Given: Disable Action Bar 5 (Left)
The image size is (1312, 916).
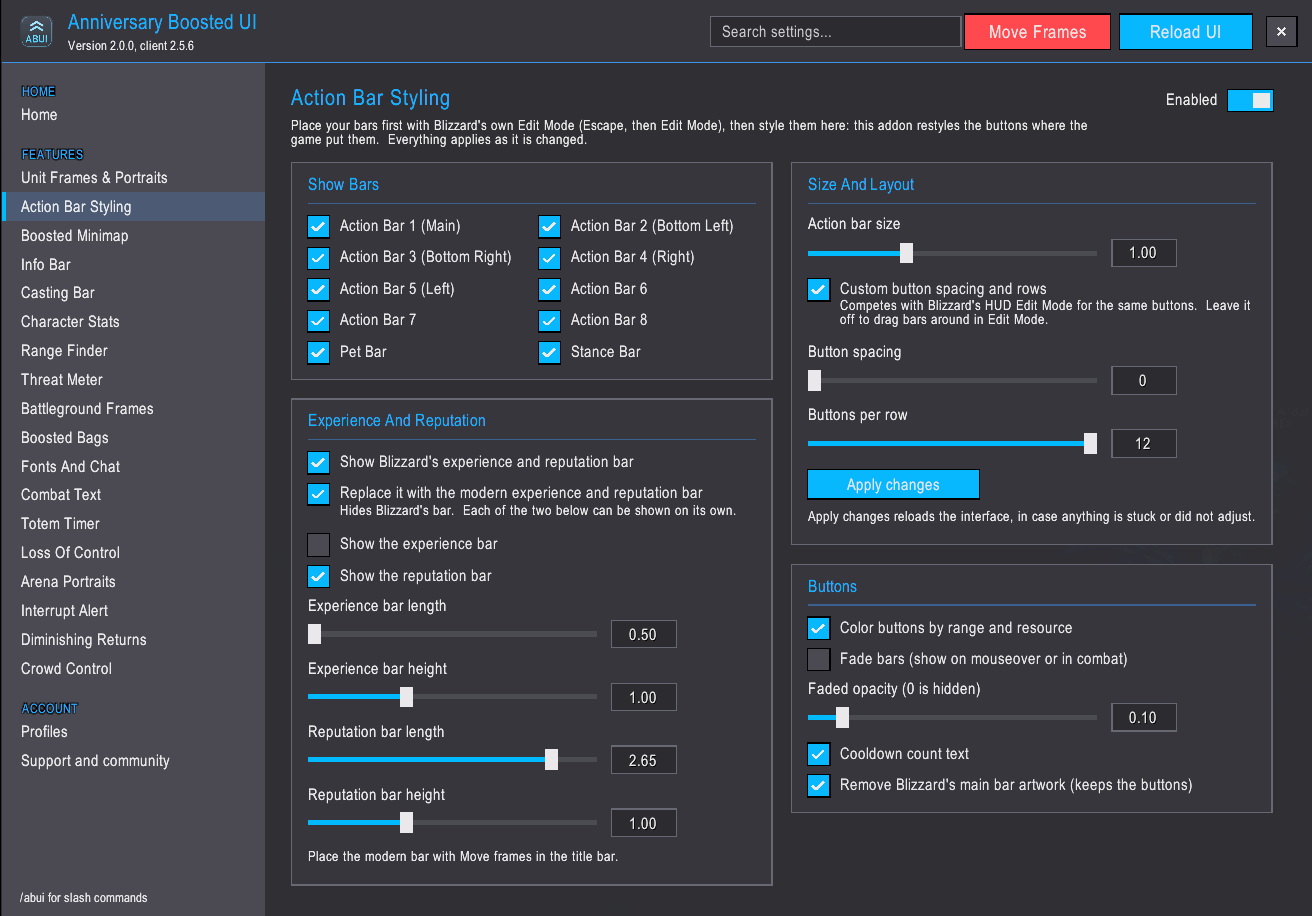Looking at the screenshot, I should coord(318,289).
